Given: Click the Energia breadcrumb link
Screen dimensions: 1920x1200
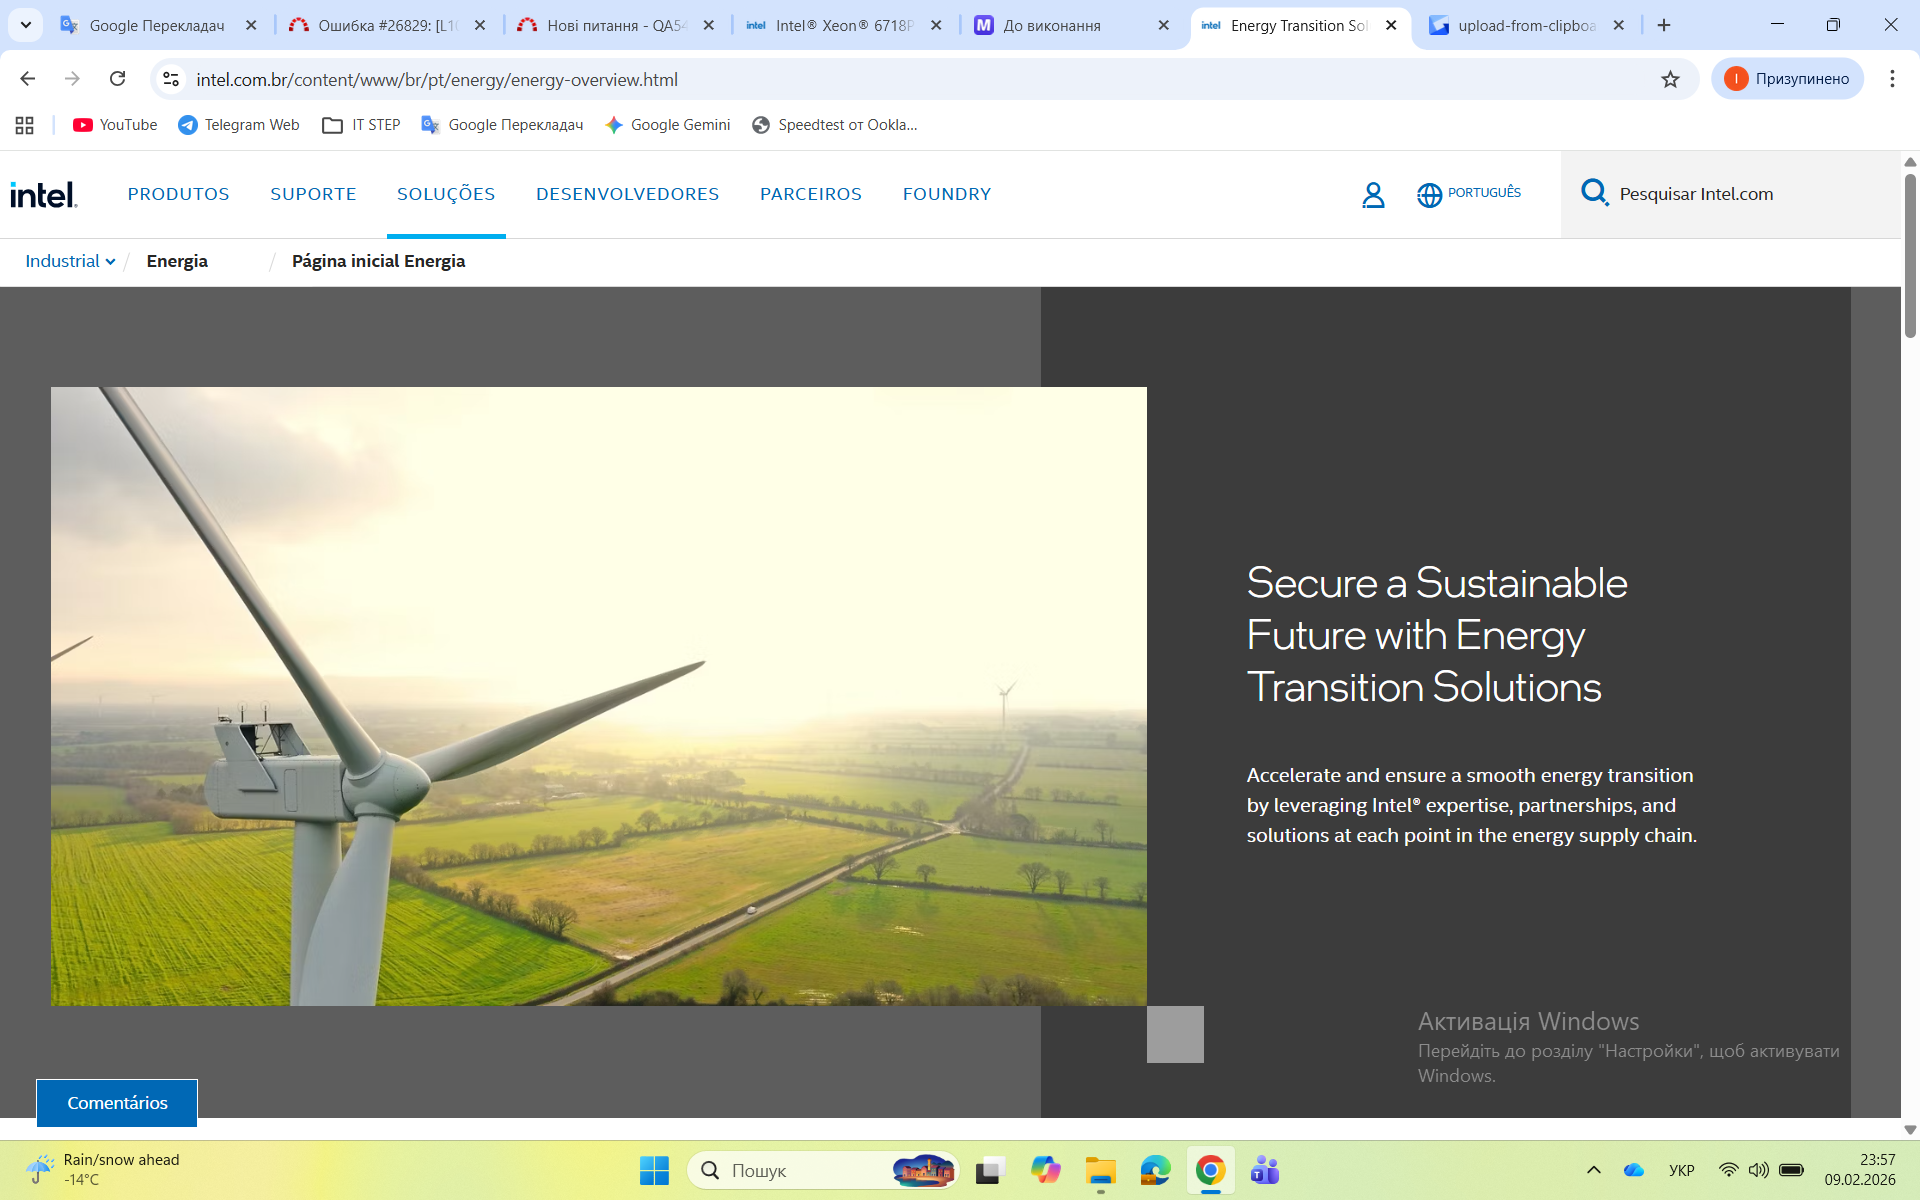Looking at the screenshot, I should click(177, 261).
